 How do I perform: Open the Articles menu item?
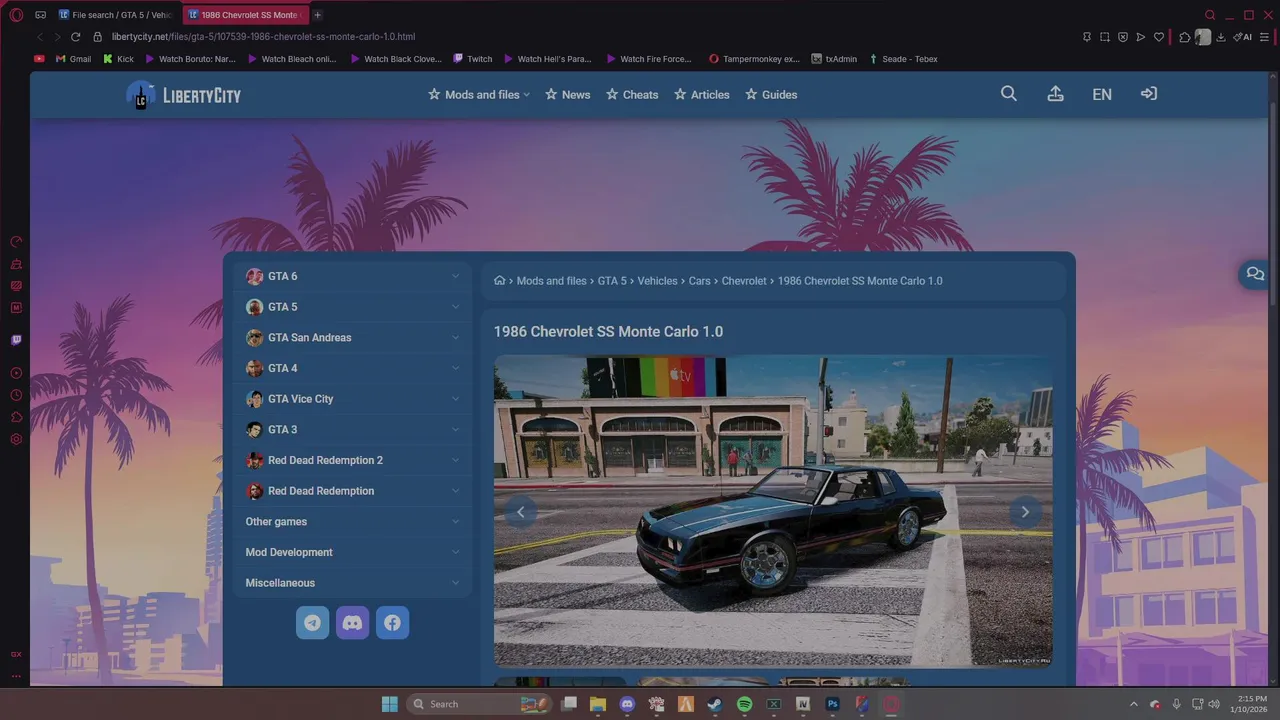[x=702, y=95]
